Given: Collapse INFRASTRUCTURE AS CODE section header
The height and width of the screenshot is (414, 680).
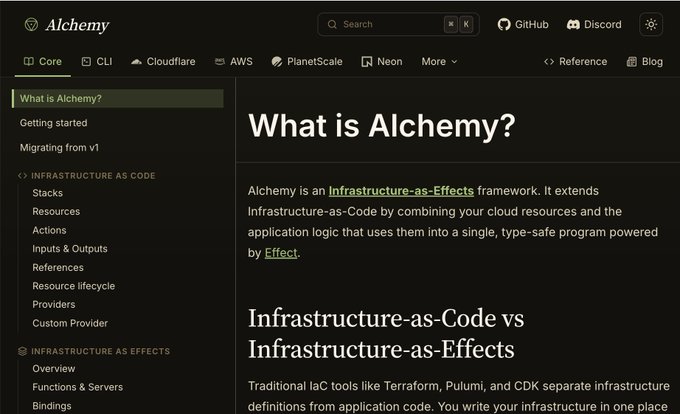Looking at the screenshot, I should click(93, 176).
